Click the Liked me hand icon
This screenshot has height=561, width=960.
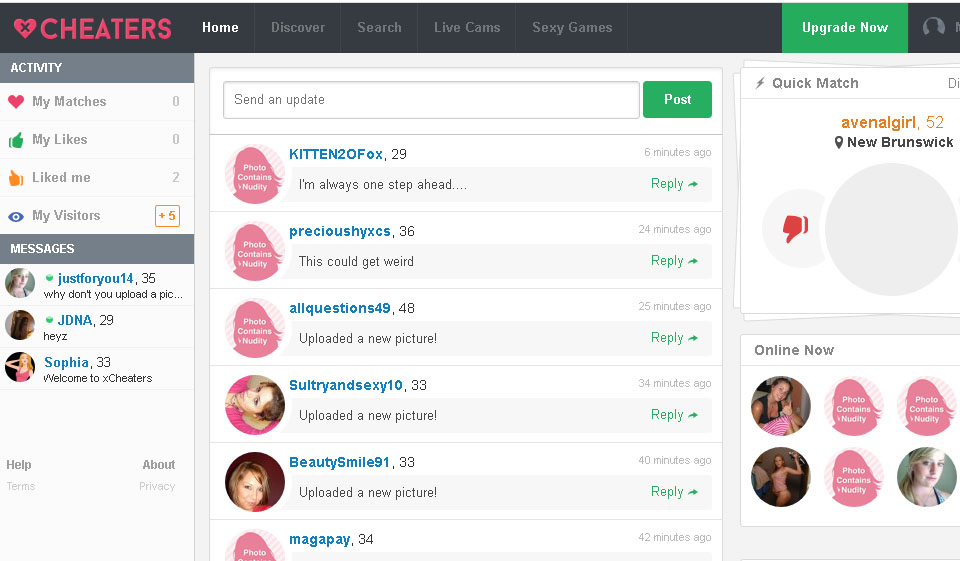click(16, 178)
